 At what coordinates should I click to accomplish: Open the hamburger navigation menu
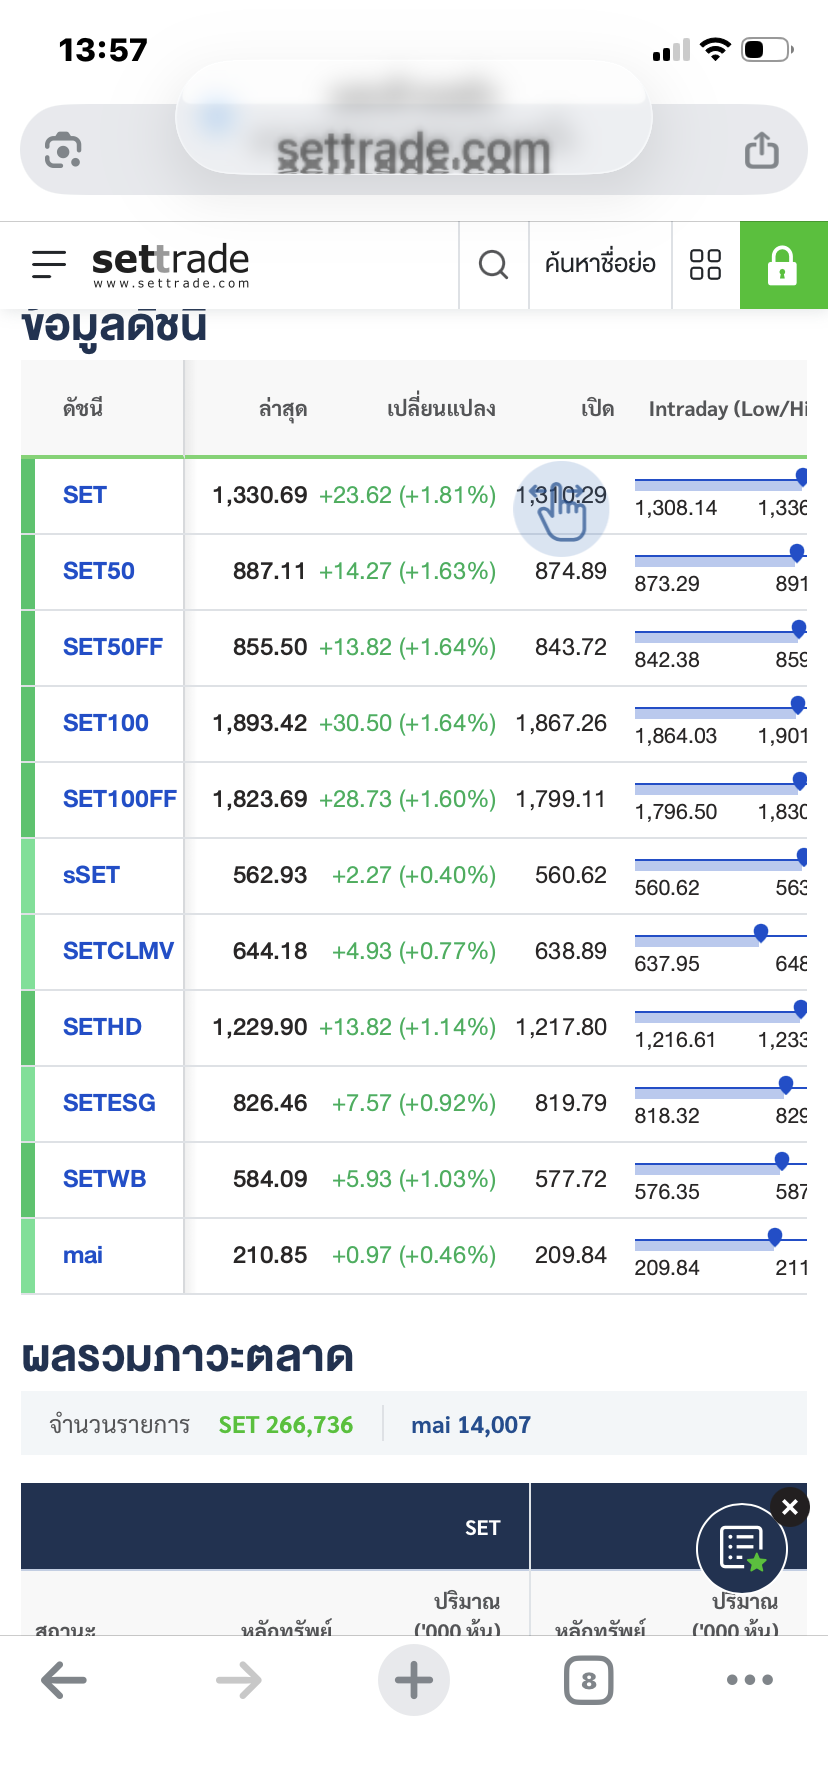click(x=49, y=264)
